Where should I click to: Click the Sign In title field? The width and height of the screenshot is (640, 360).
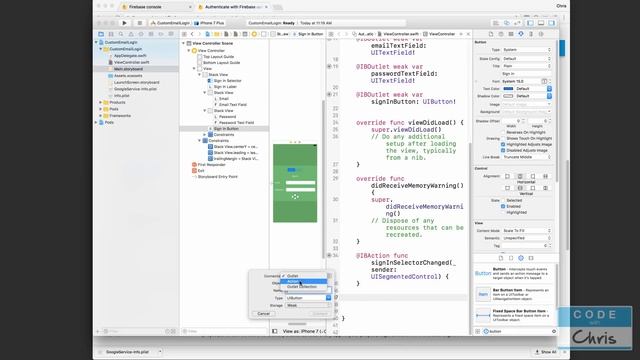click(x=527, y=73)
